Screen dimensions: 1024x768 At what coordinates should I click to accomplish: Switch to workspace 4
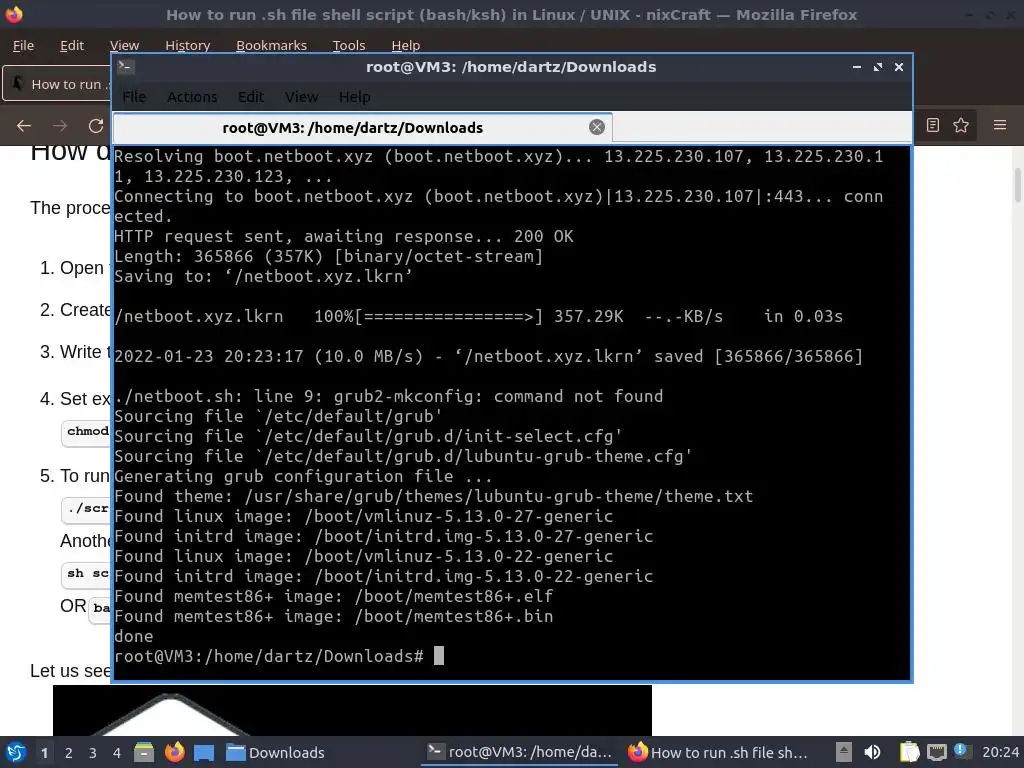pyautogui.click(x=117, y=753)
